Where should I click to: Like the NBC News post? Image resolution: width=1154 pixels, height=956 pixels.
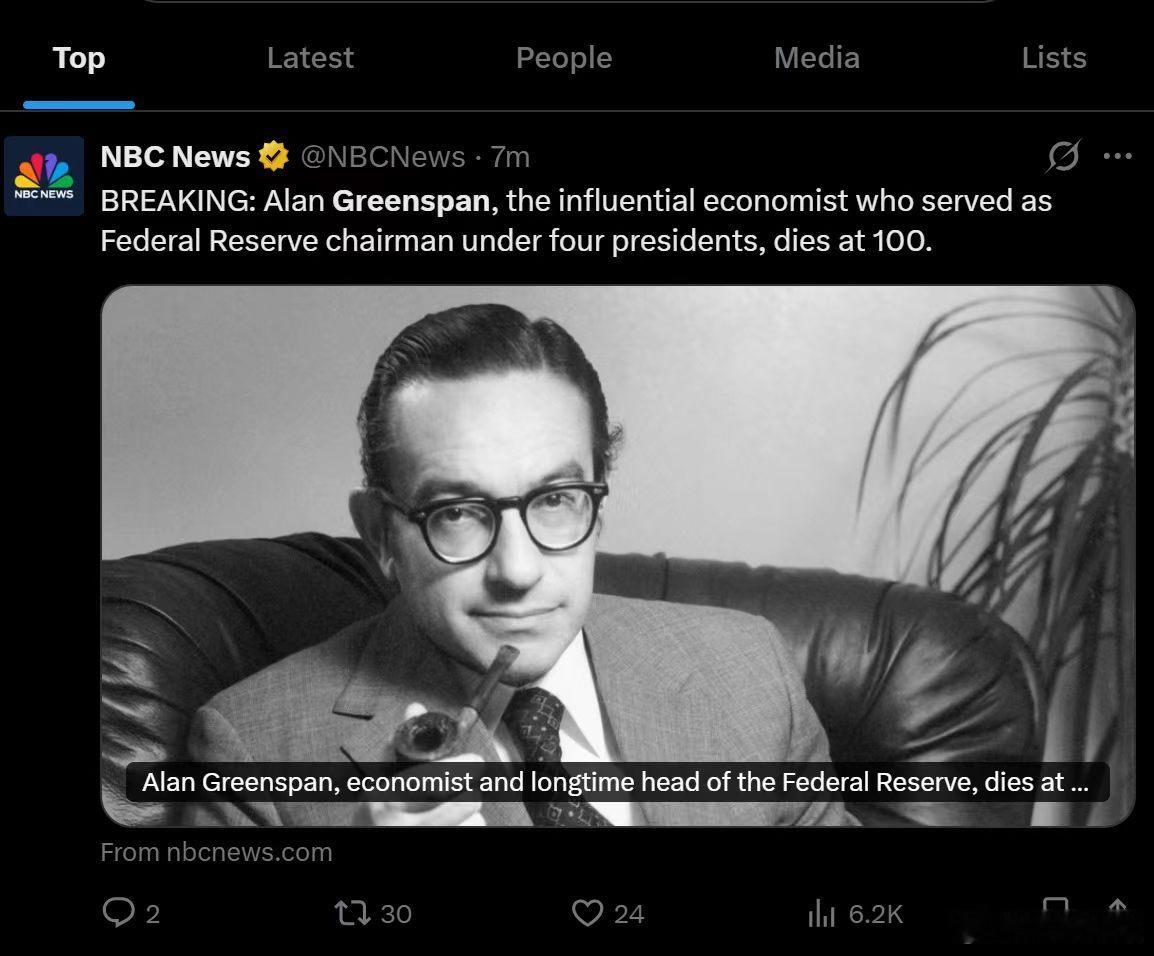click(608, 913)
